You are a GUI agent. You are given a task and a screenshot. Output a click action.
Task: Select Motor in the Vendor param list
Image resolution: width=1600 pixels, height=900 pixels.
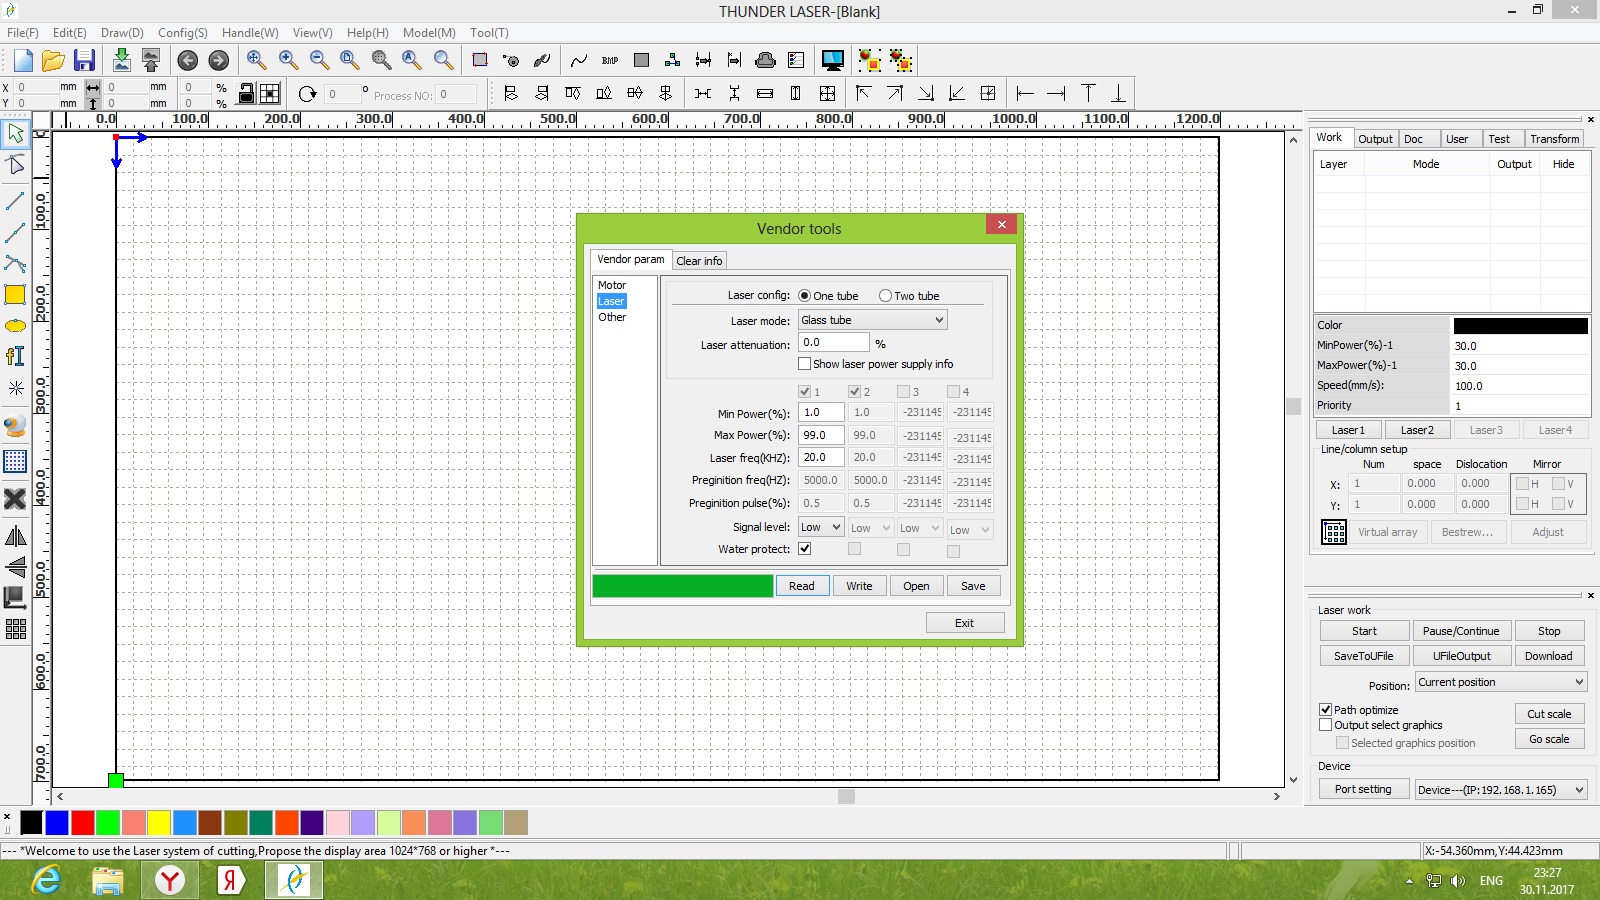click(612, 285)
